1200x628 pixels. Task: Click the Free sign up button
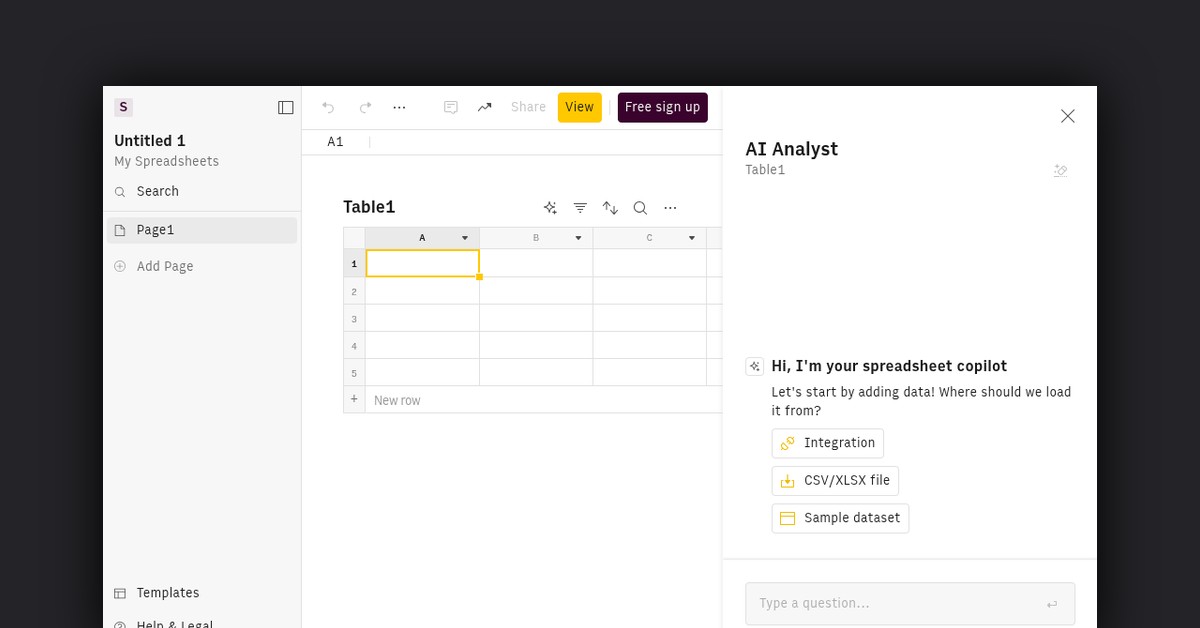(662, 107)
